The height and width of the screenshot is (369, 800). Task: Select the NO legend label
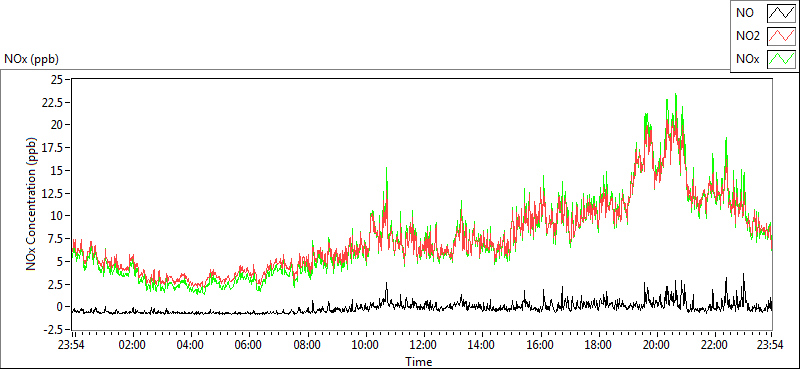(x=745, y=13)
